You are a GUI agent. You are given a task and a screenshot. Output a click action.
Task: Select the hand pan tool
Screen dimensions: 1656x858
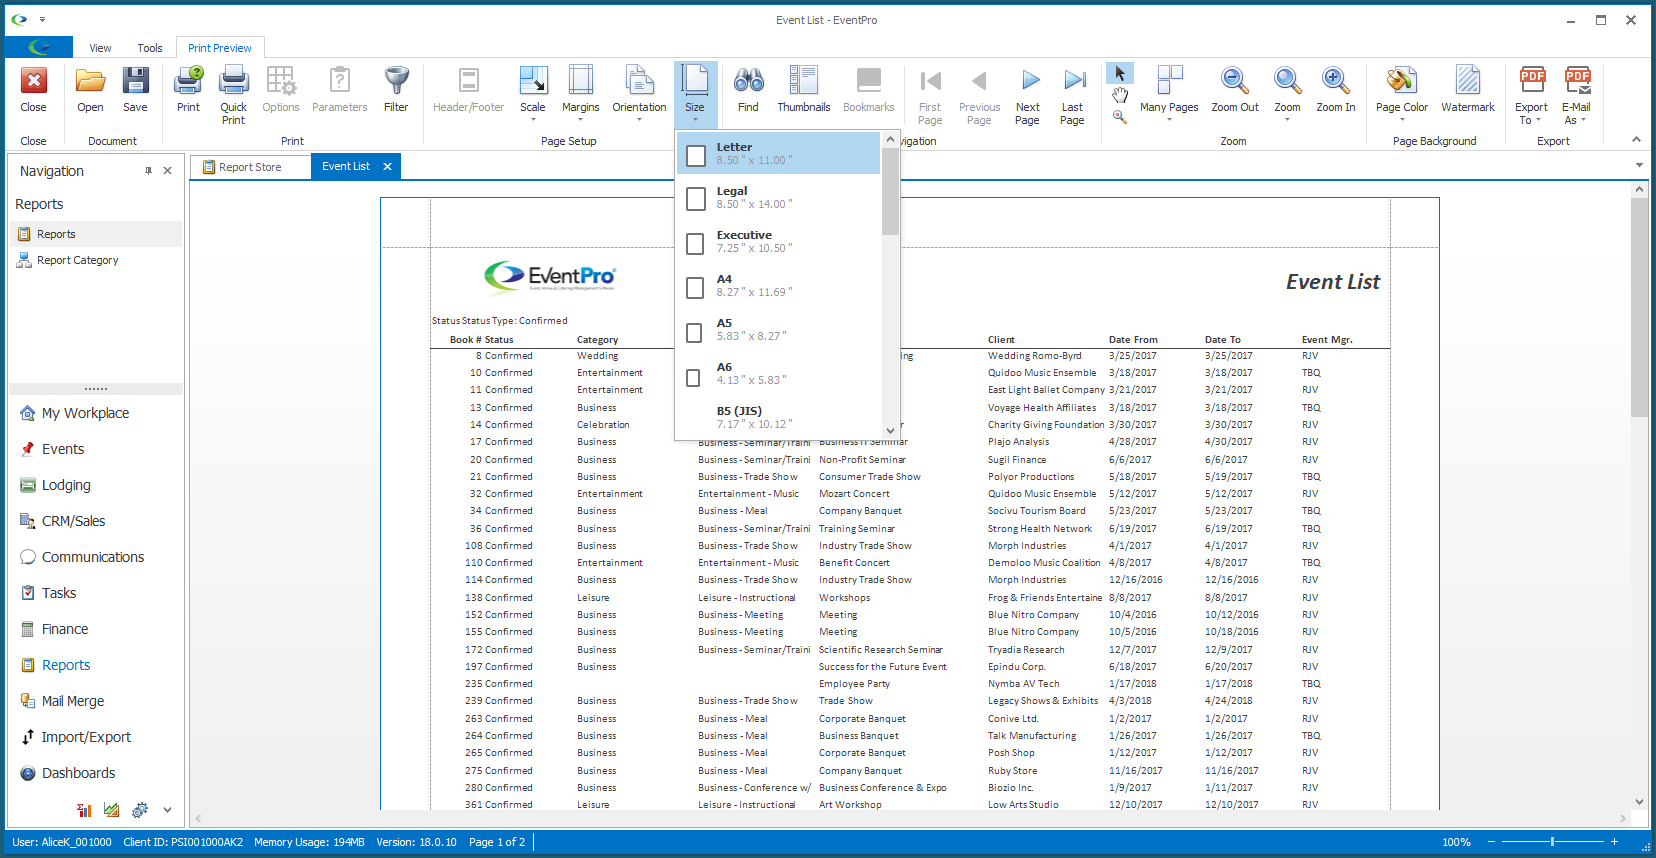(x=1120, y=95)
